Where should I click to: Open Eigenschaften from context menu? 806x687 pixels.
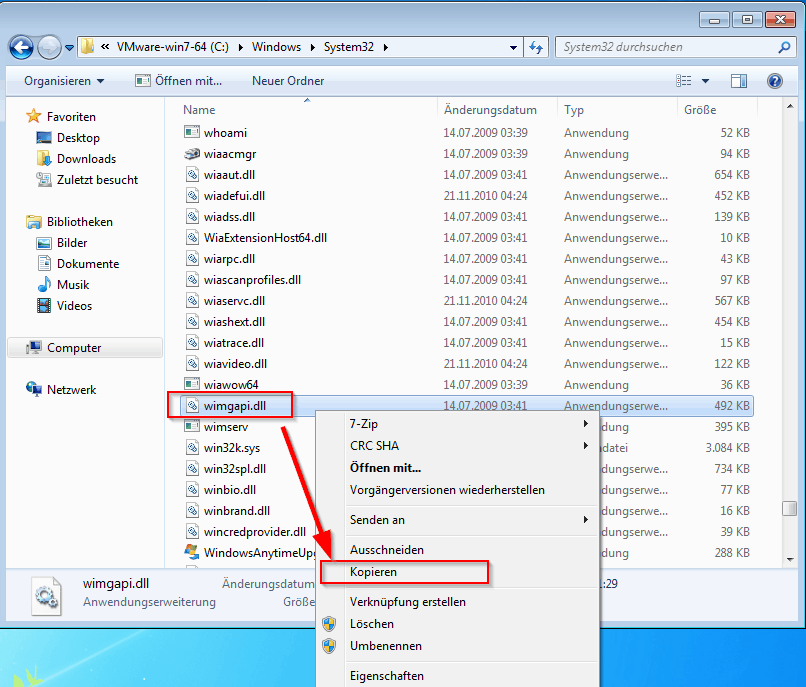(x=458, y=676)
